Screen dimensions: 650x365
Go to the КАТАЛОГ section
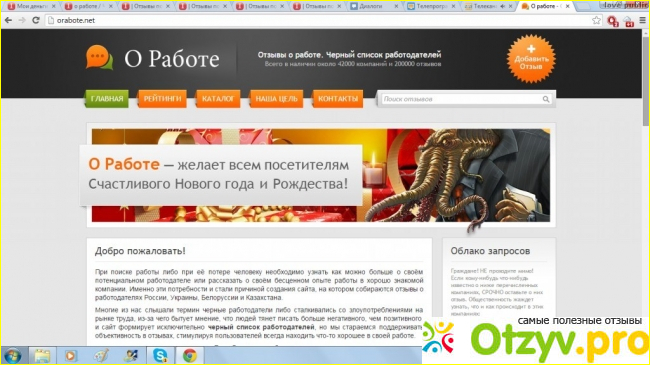(218, 99)
